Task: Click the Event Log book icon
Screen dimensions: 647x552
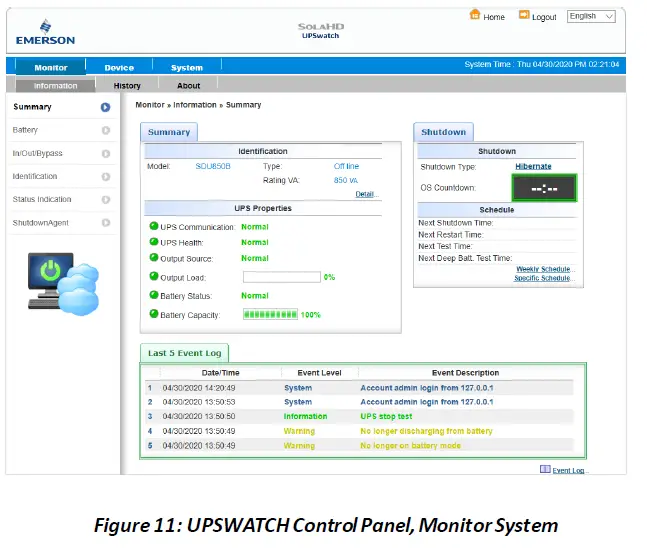Action: (545, 469)
